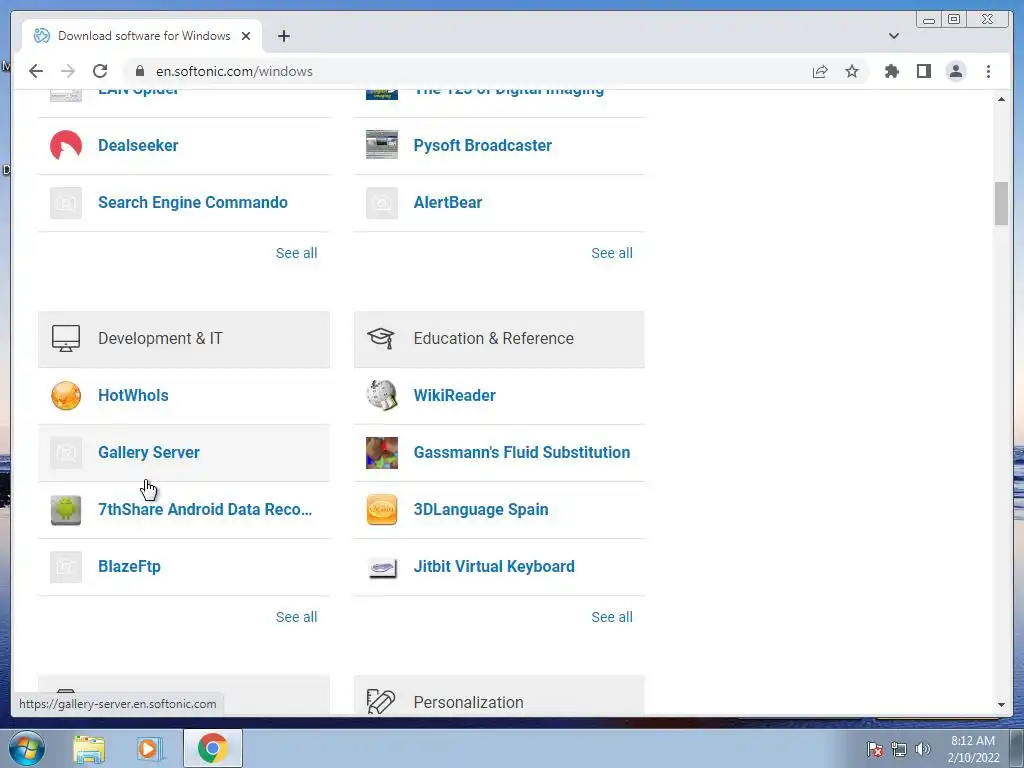Close the Download software for Windows tab

point(246,36)
